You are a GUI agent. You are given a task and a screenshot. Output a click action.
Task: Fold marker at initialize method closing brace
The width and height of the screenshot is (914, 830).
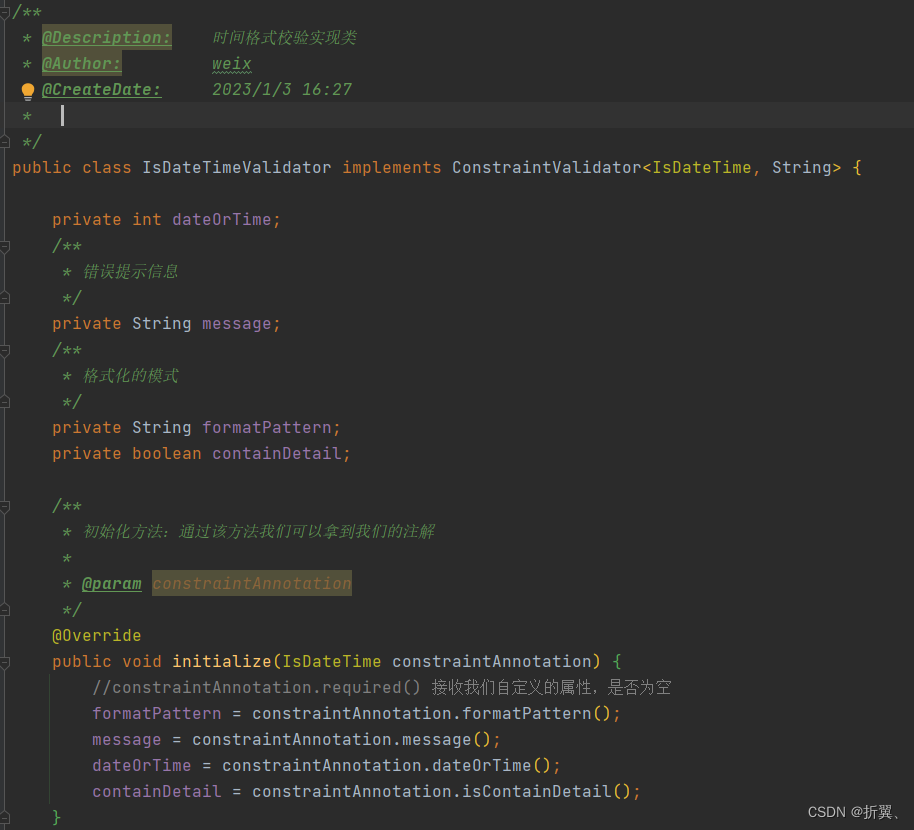(5, 817)
